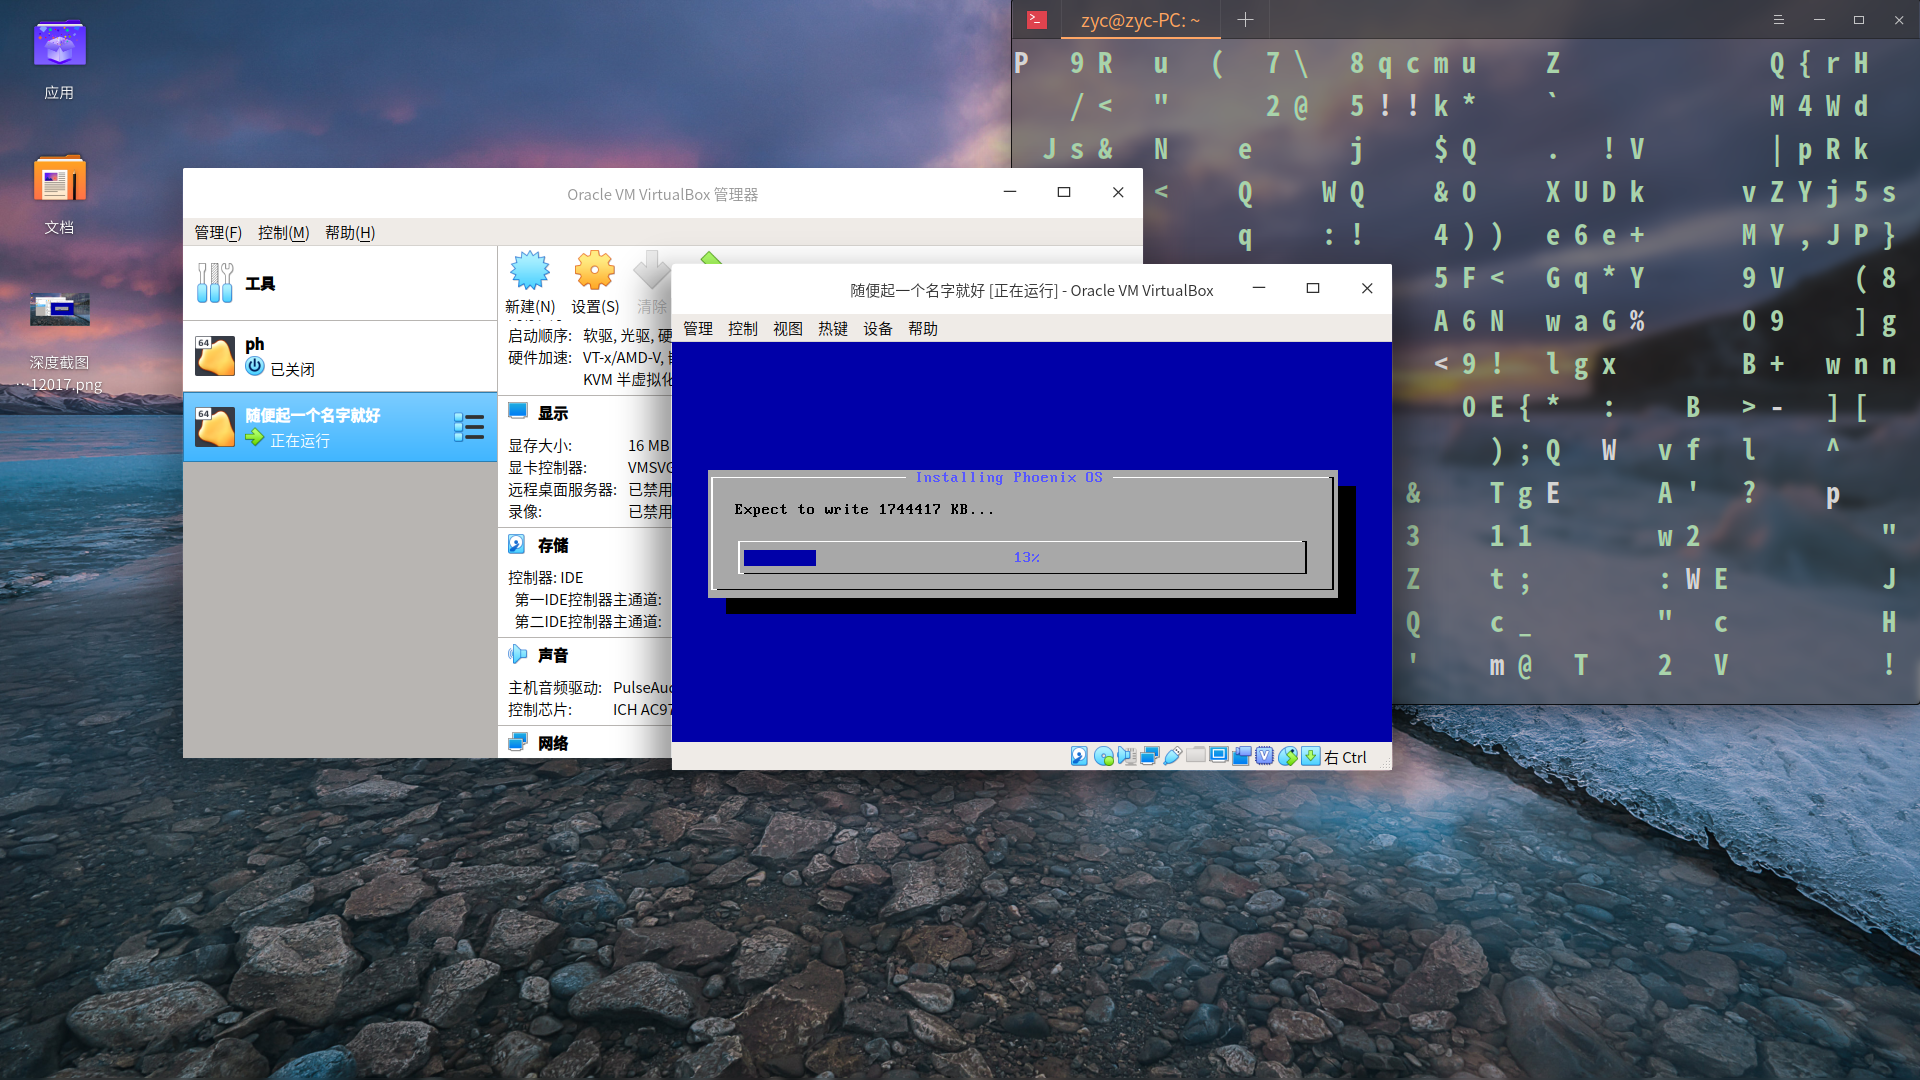Click the audio status icon in VM status bar
The image size is (1920, 1080).
click(1126, 756)
